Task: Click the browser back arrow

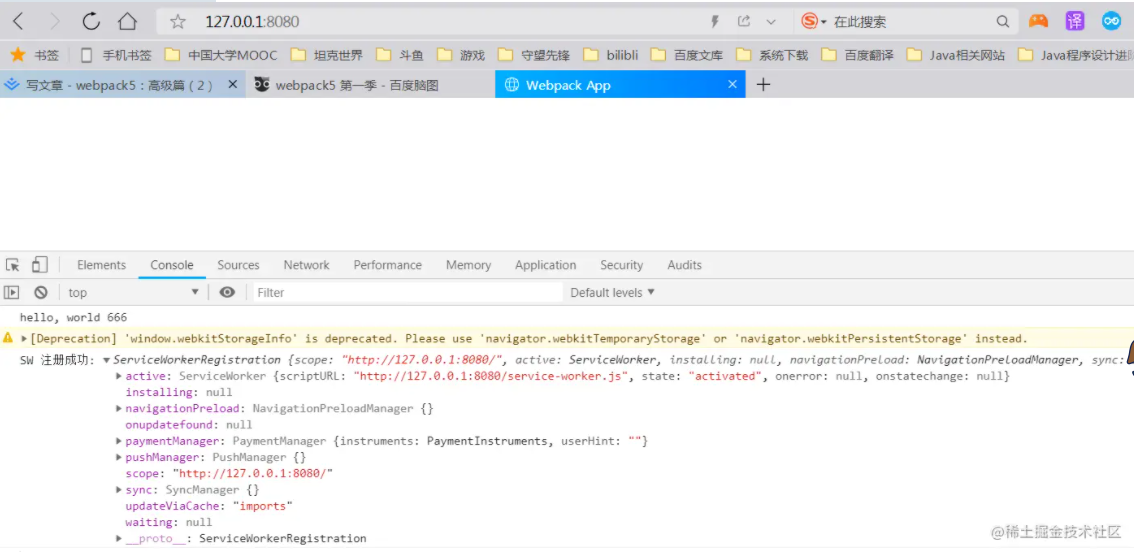Action: click(x=18, y=22)
